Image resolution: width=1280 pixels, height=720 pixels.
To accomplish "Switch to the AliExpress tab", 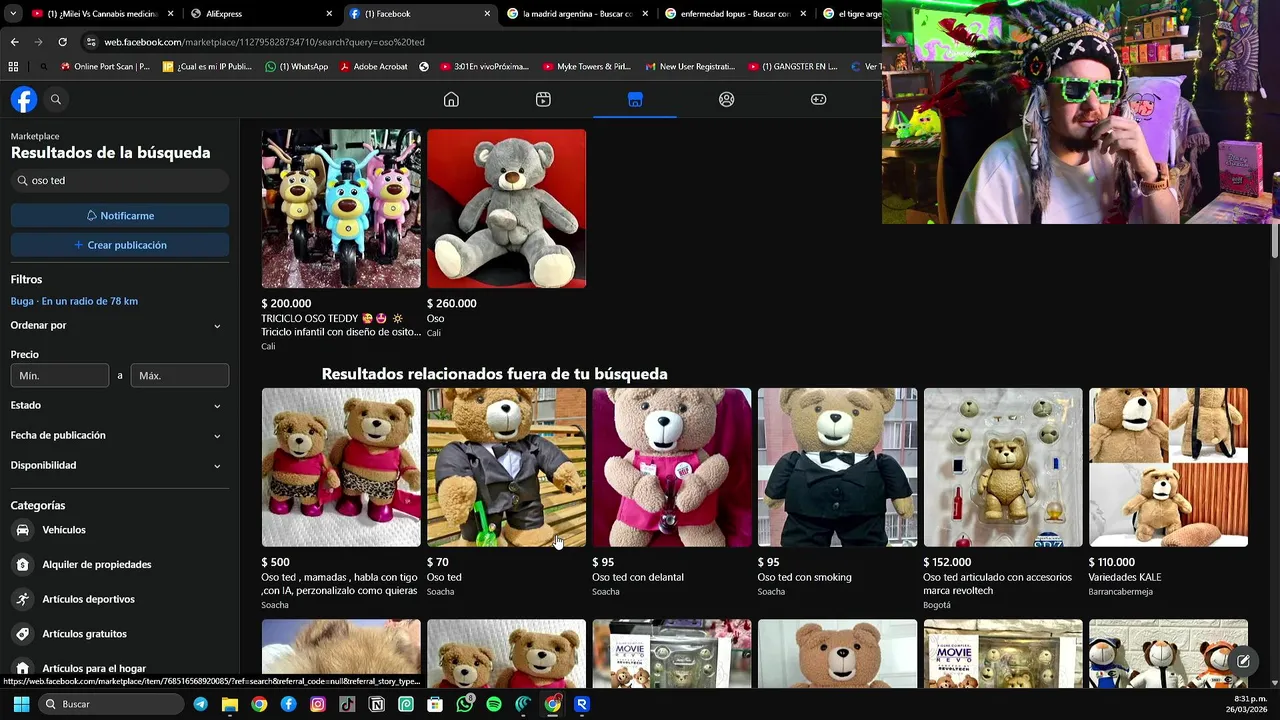I will (262, 14).
